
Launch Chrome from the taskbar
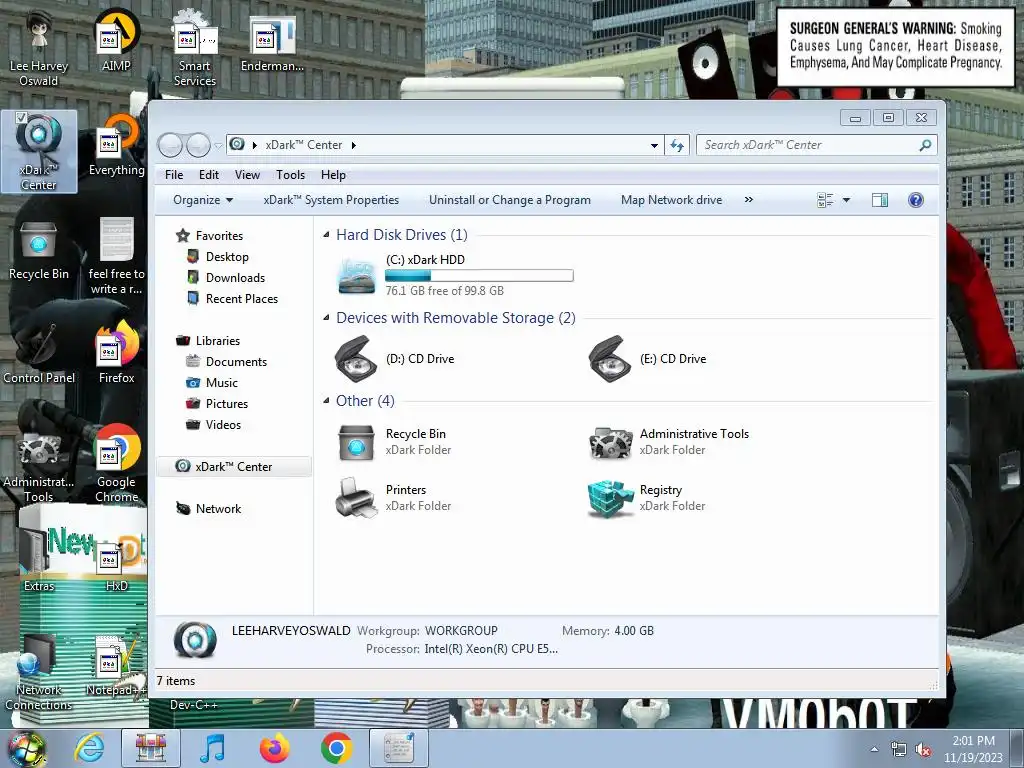pos(336,748)
